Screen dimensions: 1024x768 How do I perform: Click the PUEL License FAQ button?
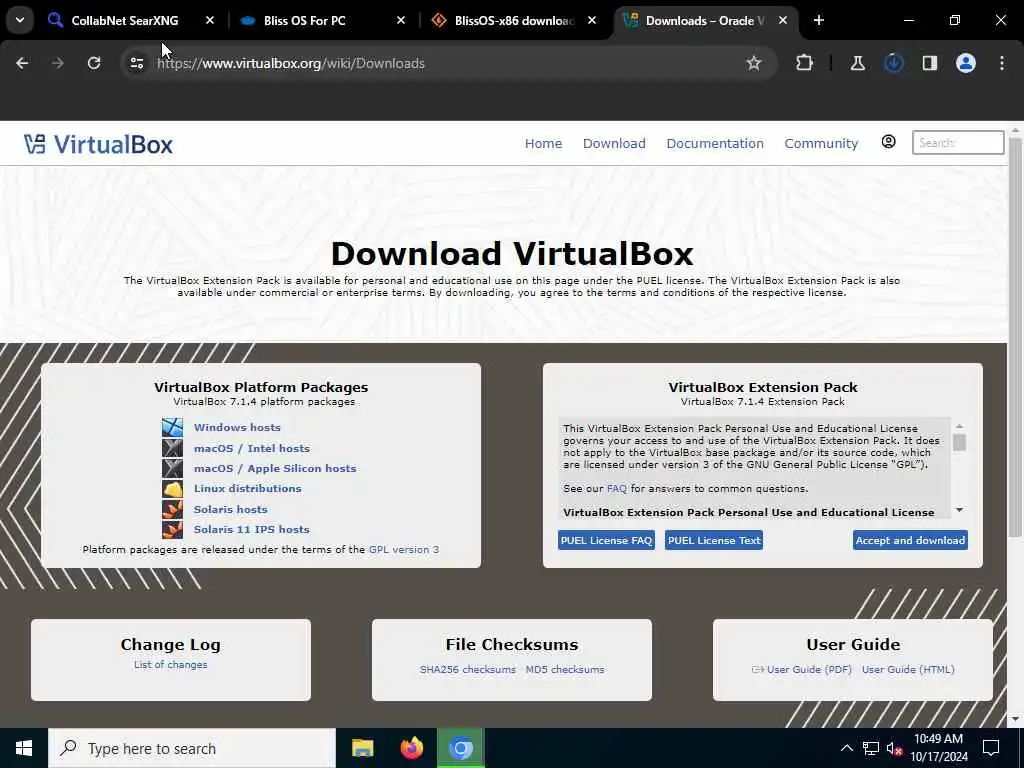pyautogui.click(x=606, y=540)
